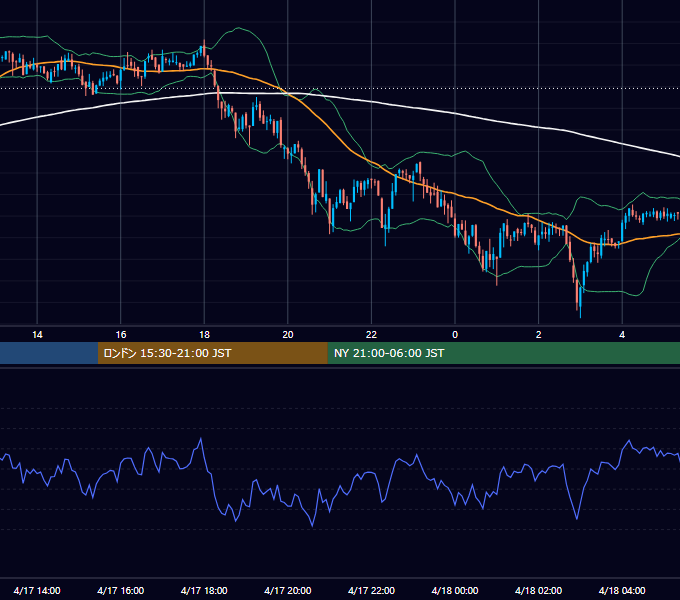
Task: Click the 16 hour axis label
Action: (121, 335)
